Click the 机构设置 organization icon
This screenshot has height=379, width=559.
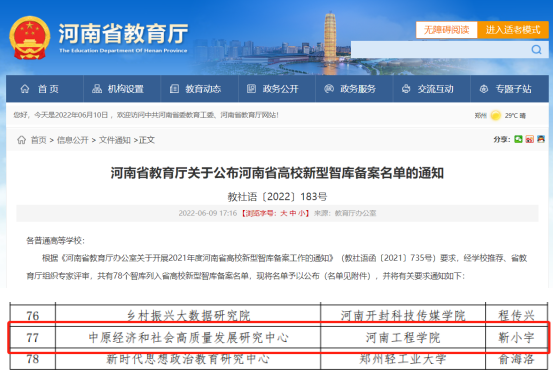(97, 89)
